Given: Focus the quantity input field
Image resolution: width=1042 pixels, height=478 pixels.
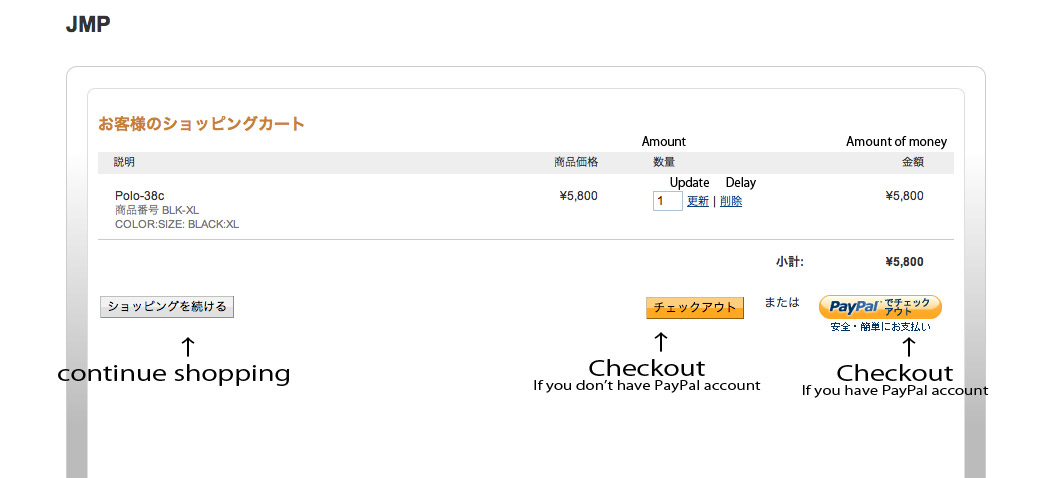Looking at the screenshot, I should [x=668, y=201].
